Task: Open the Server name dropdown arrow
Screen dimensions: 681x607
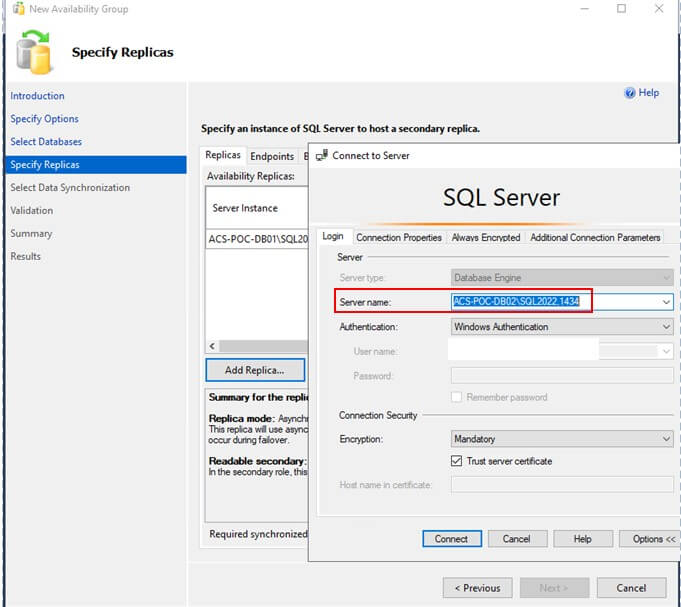Action: 666,302
